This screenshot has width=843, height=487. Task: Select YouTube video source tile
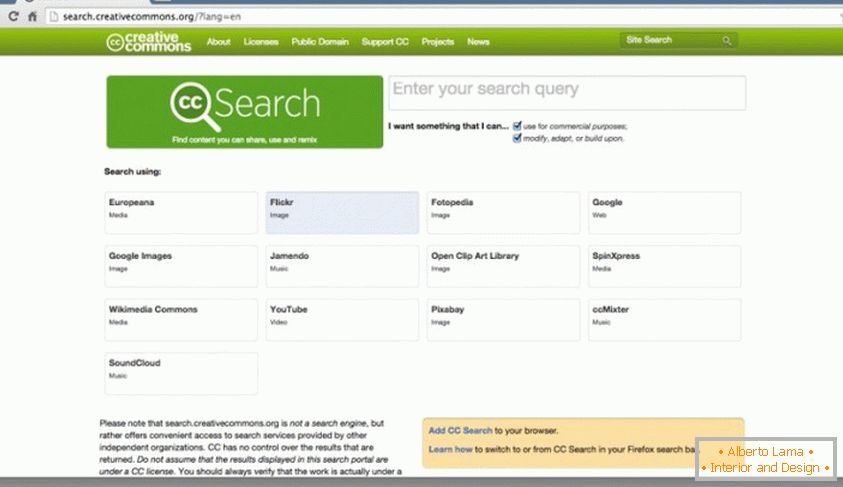(x=342, y=320)
